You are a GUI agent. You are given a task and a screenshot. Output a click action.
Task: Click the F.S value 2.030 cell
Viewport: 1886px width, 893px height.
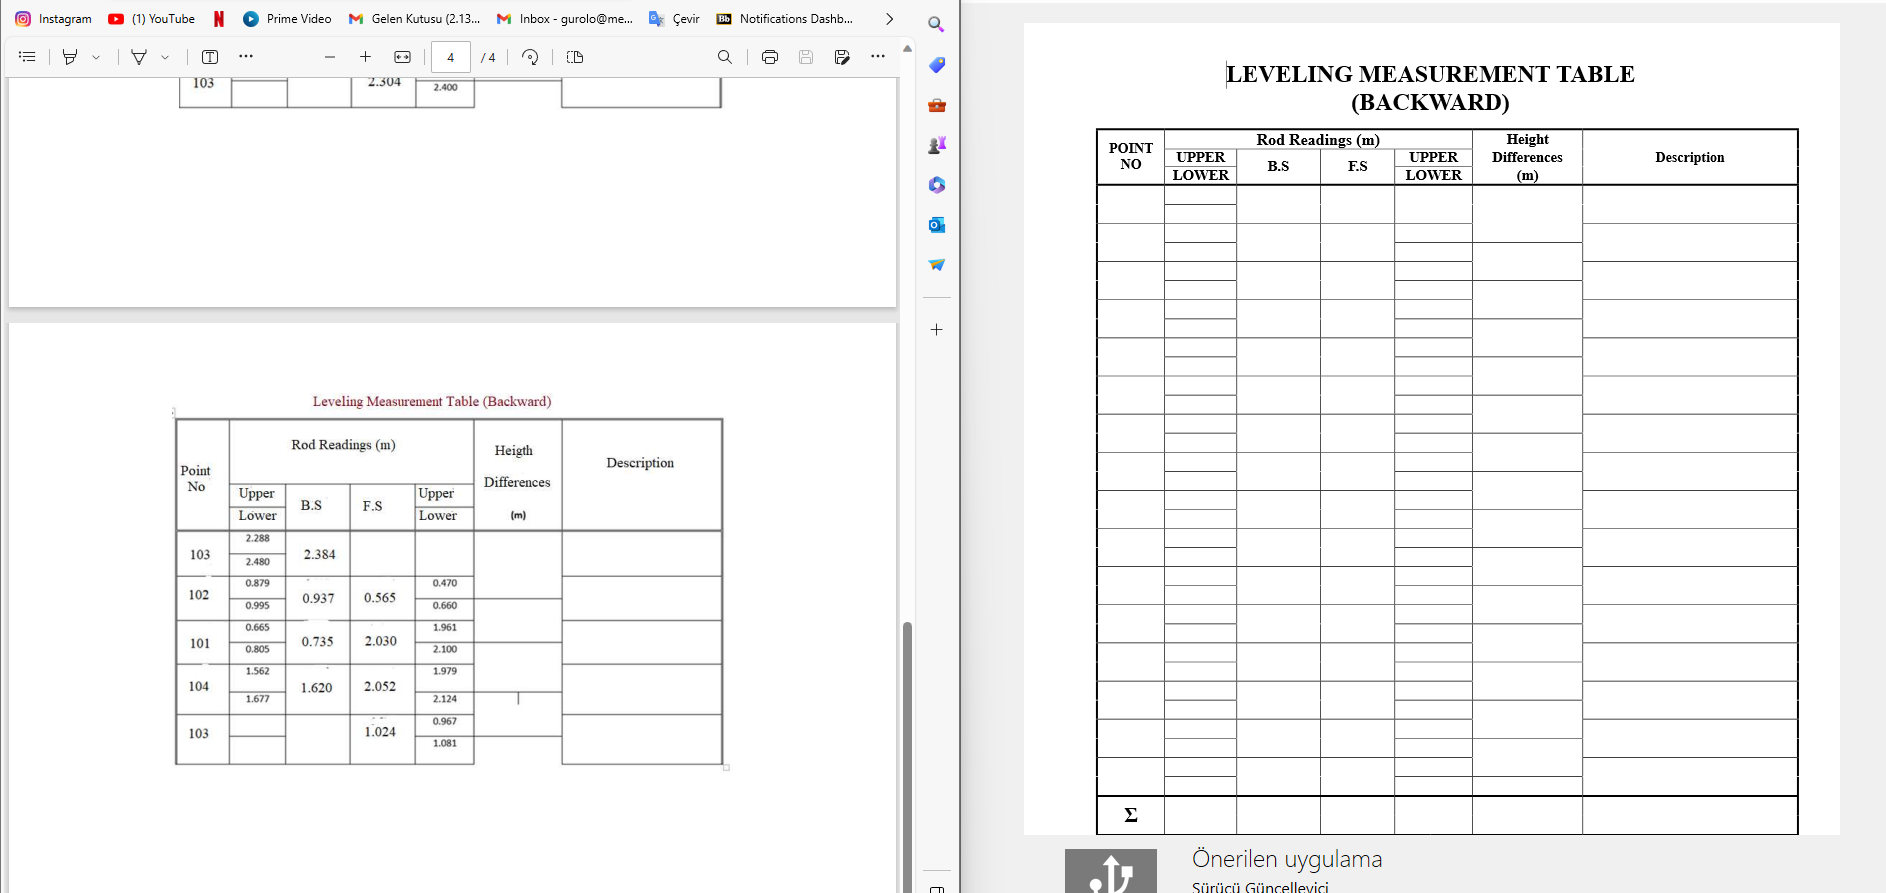click(x=381, y=640)
